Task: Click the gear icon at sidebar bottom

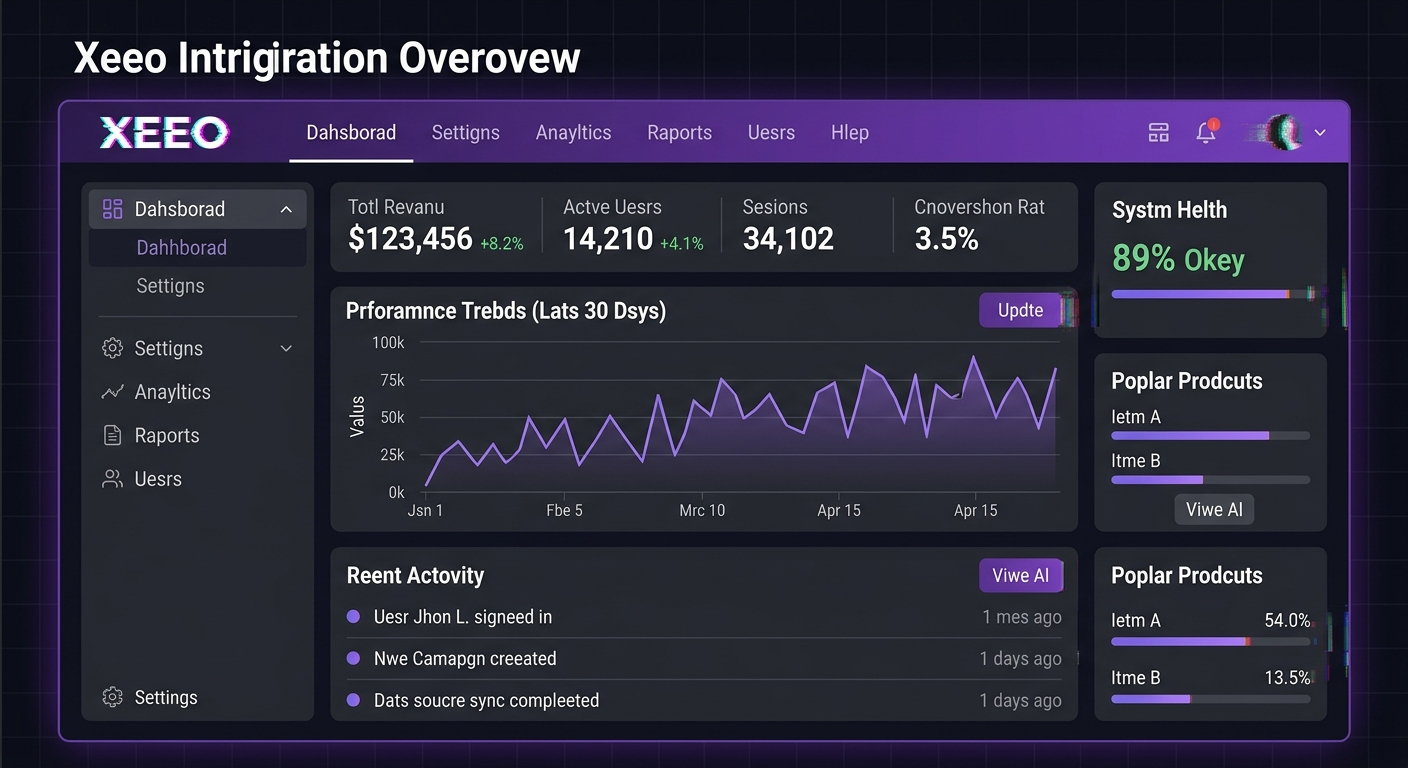Action: click(x=113, y=698)
